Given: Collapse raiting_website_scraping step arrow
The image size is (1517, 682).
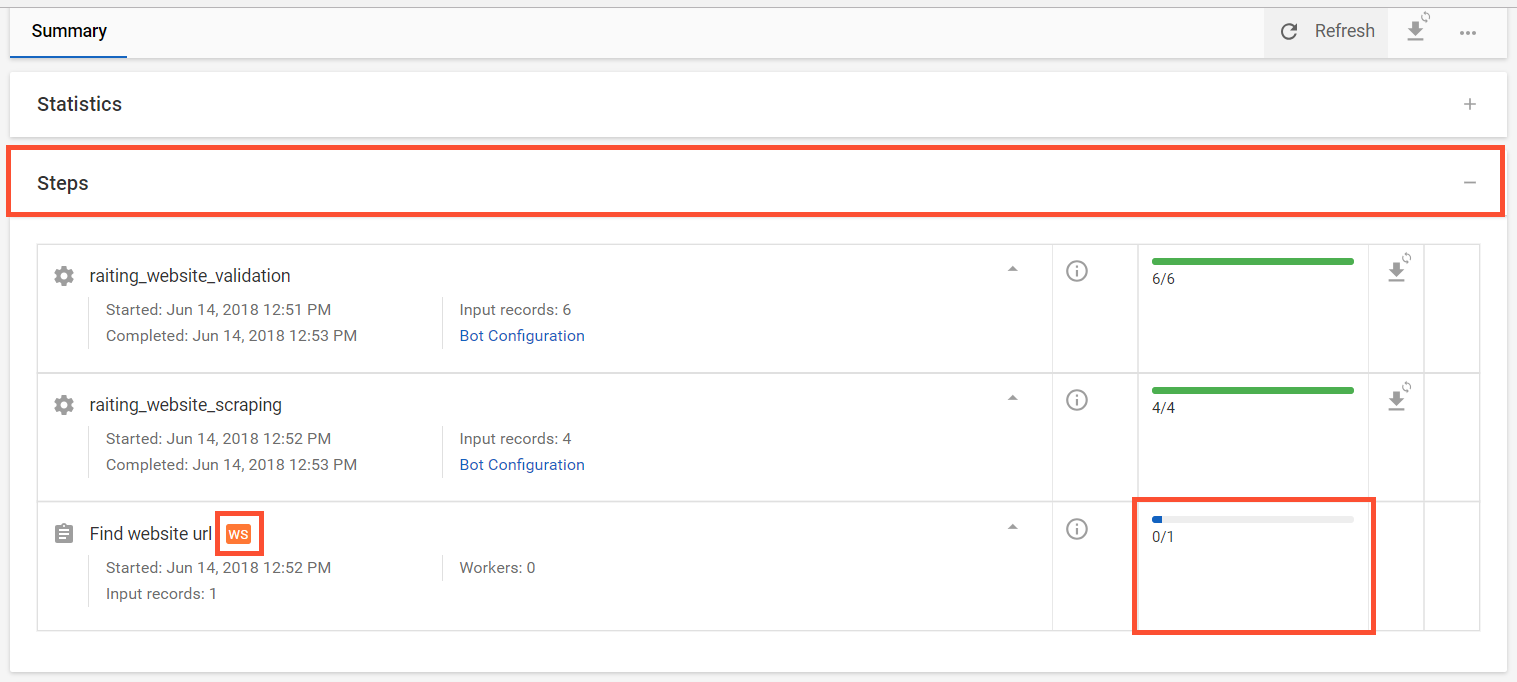Looking at the screenshot, I should [x=1012, y=398].
